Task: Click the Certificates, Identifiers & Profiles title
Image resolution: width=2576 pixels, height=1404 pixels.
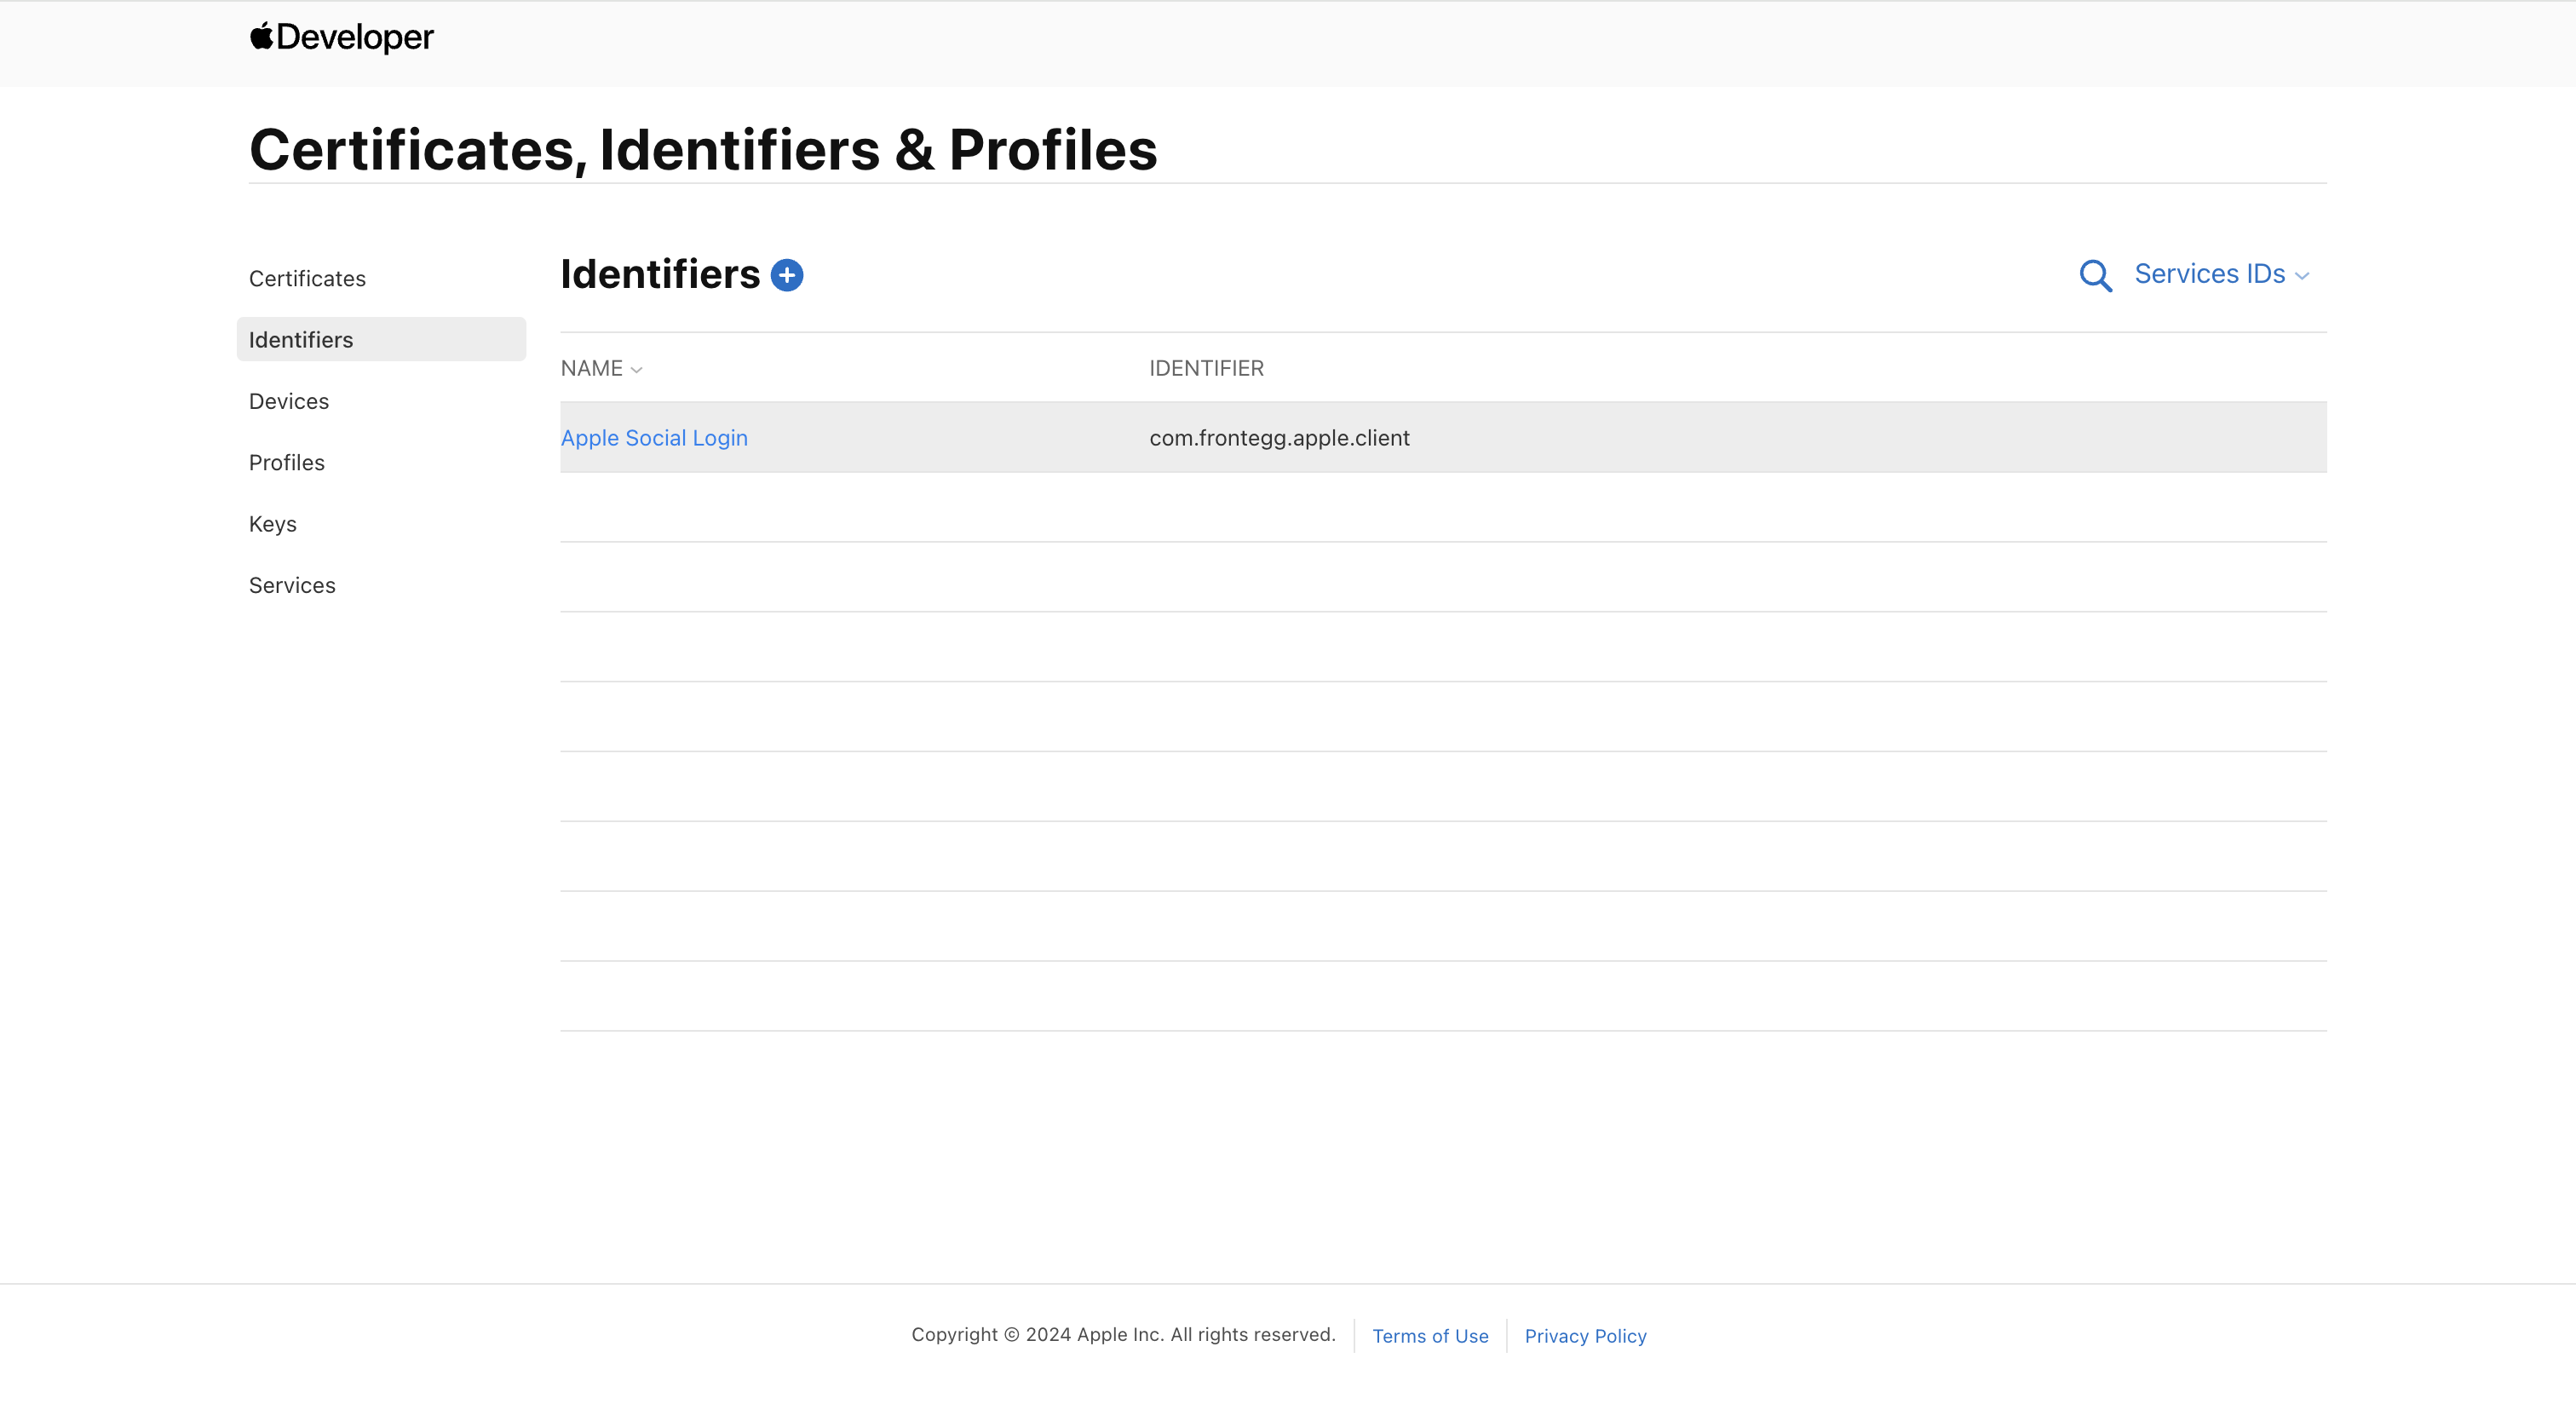Action: (703, 150)
